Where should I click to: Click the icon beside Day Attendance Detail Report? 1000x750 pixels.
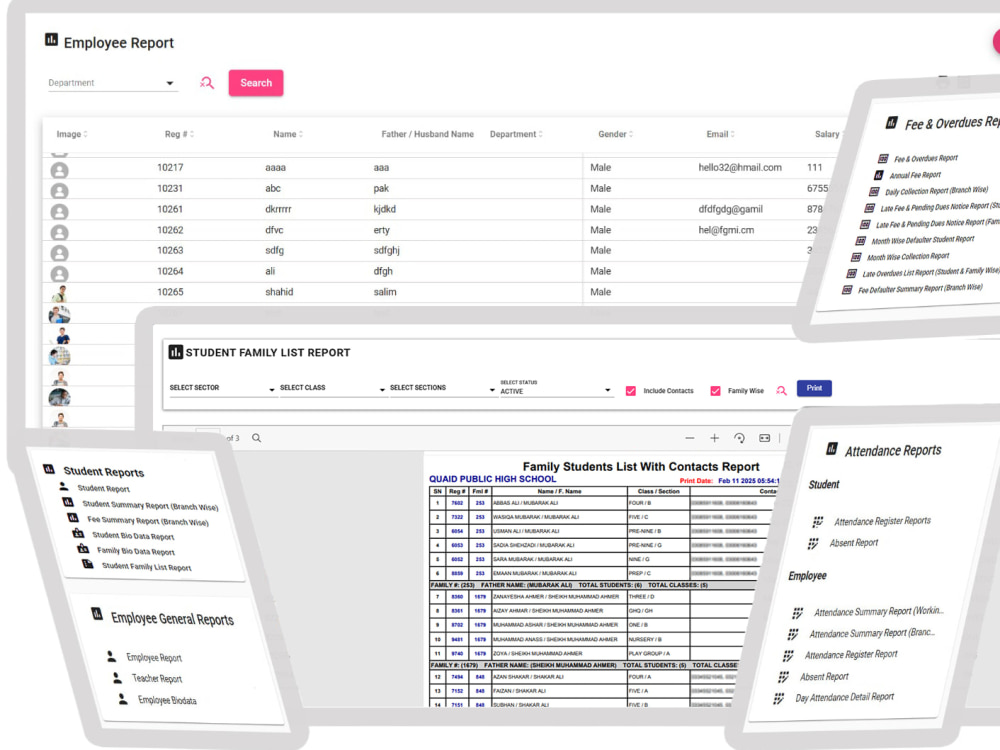coord(778,698)
